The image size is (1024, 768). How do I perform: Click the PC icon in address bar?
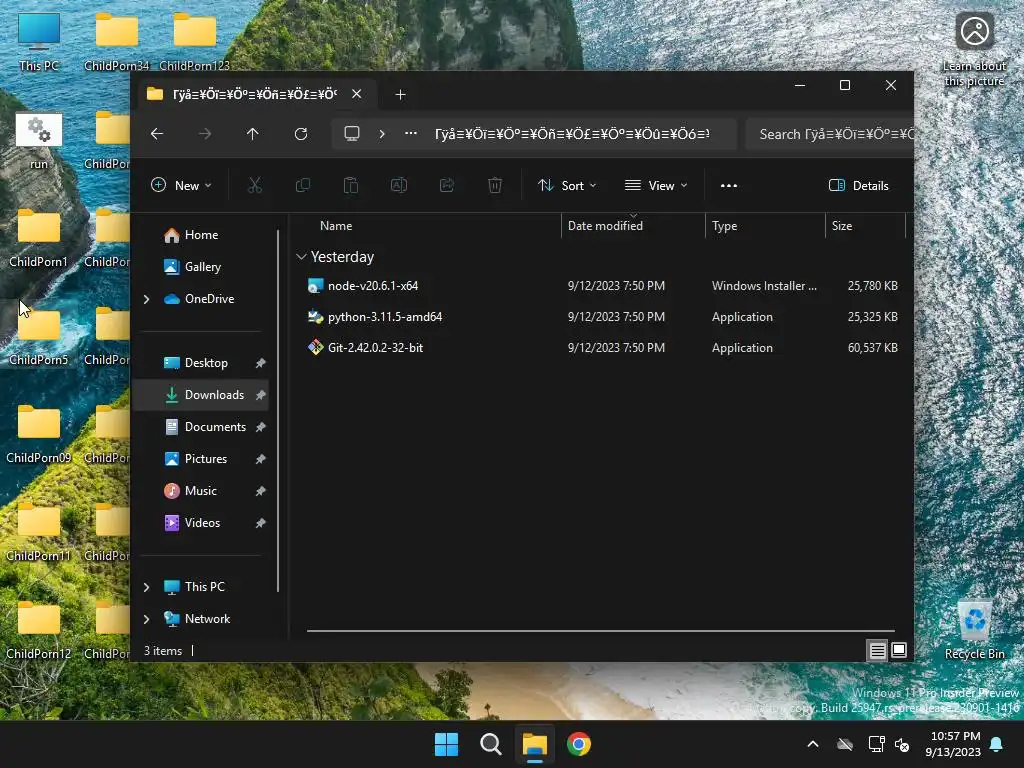pos(352,134)
